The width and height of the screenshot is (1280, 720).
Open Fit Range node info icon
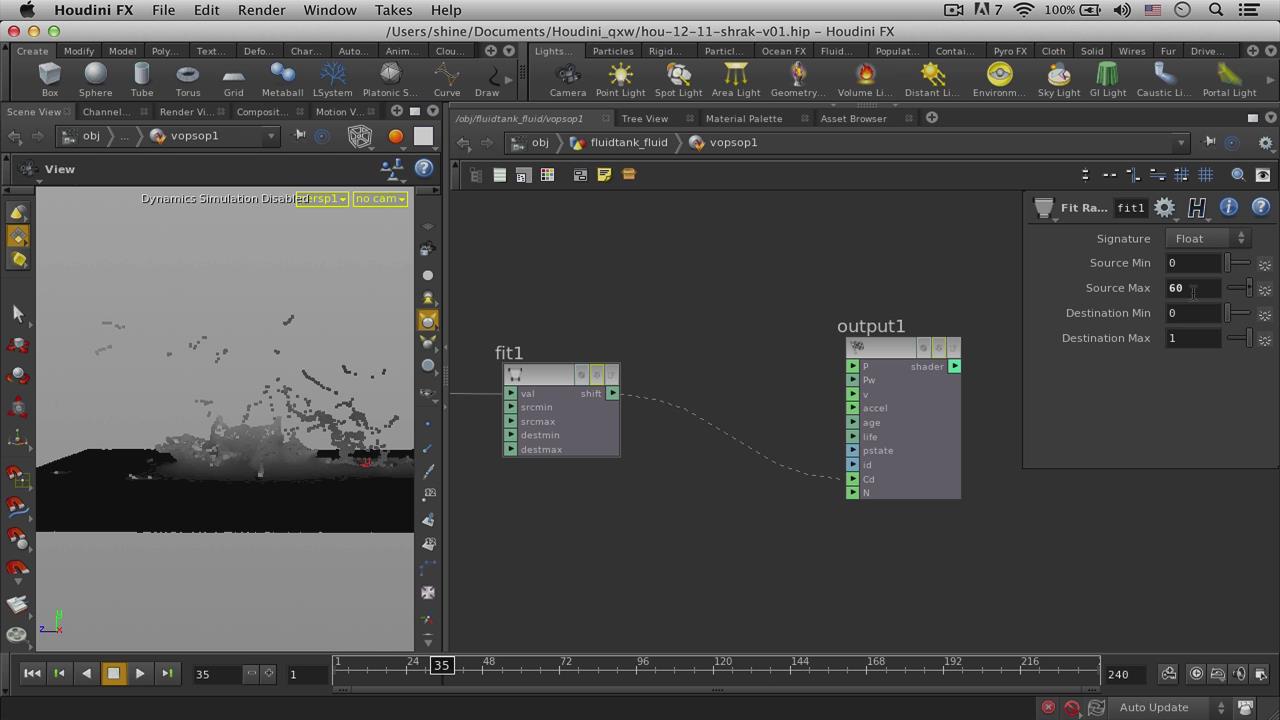click(x=1229, y=207)
